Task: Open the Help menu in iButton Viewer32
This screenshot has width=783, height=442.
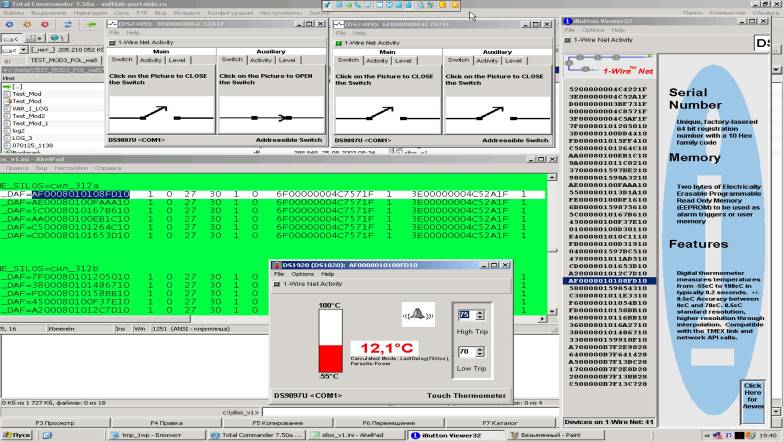Action: [618, 30]
